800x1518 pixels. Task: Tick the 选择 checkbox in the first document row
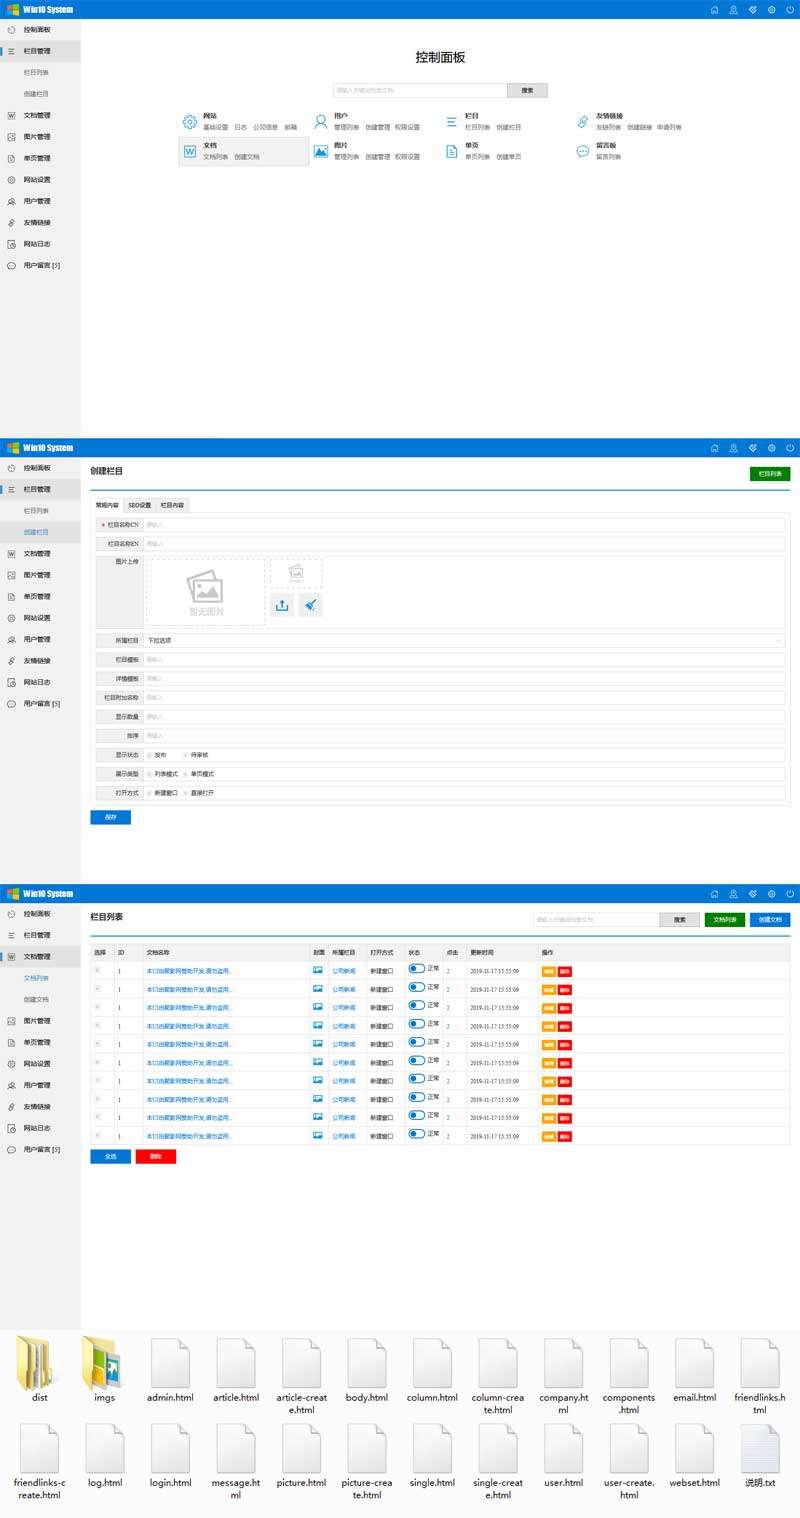[x=97, y=970]
